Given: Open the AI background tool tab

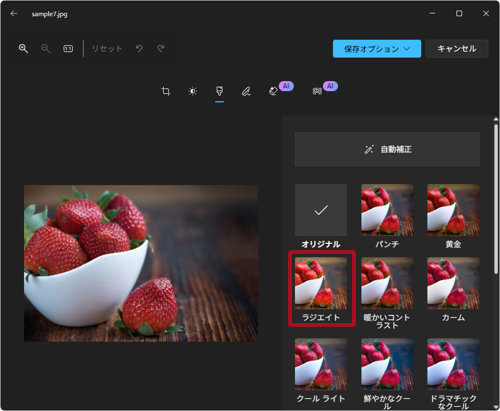Looking at the screenshot, I should (317, 91).
